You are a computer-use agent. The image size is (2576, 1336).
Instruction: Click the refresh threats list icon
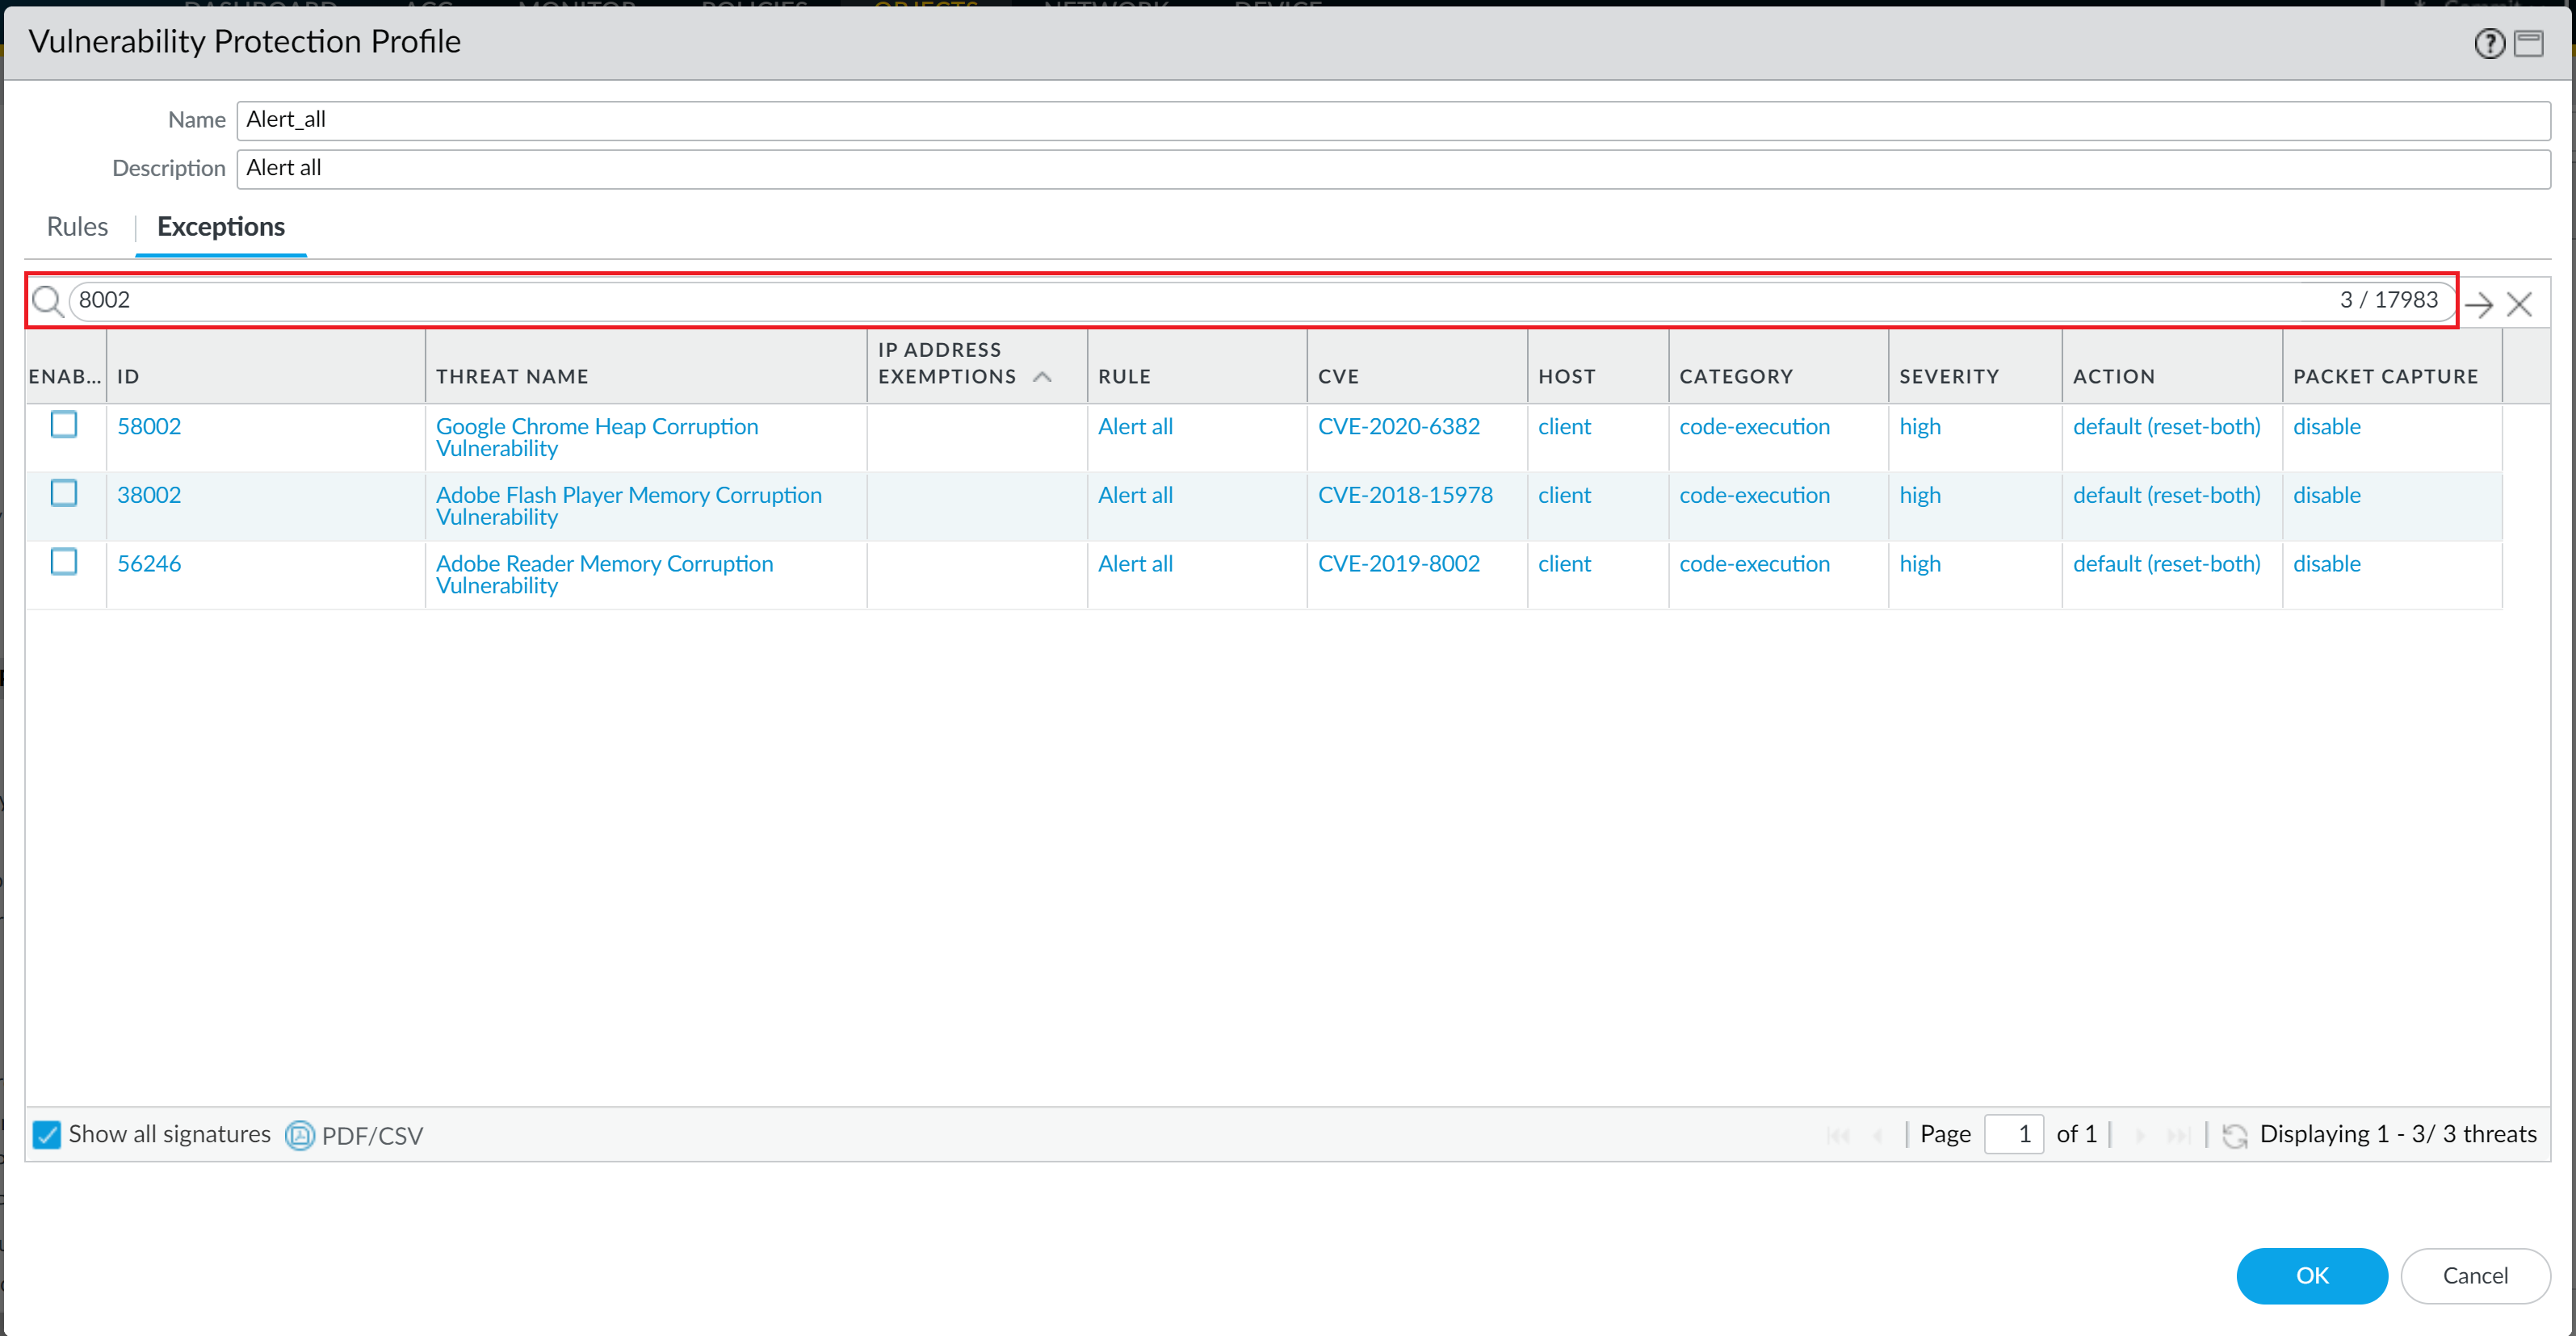tap(2234, 1135)
